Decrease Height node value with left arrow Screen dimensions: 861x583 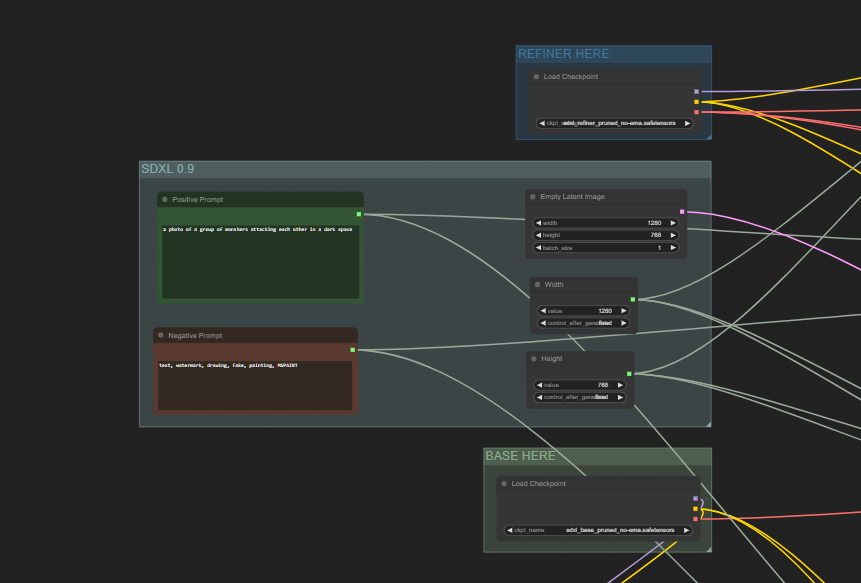pos(541,385)
